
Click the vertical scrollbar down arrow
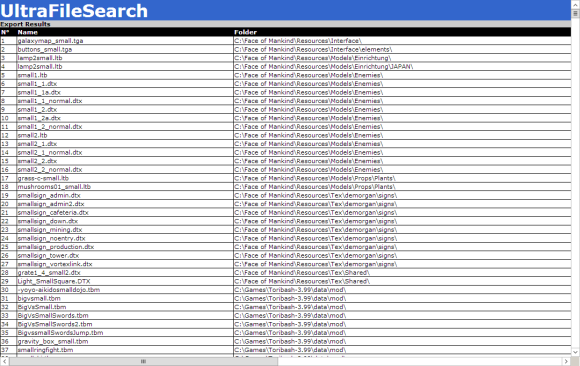pyautogui.click(x=575, y=352)
